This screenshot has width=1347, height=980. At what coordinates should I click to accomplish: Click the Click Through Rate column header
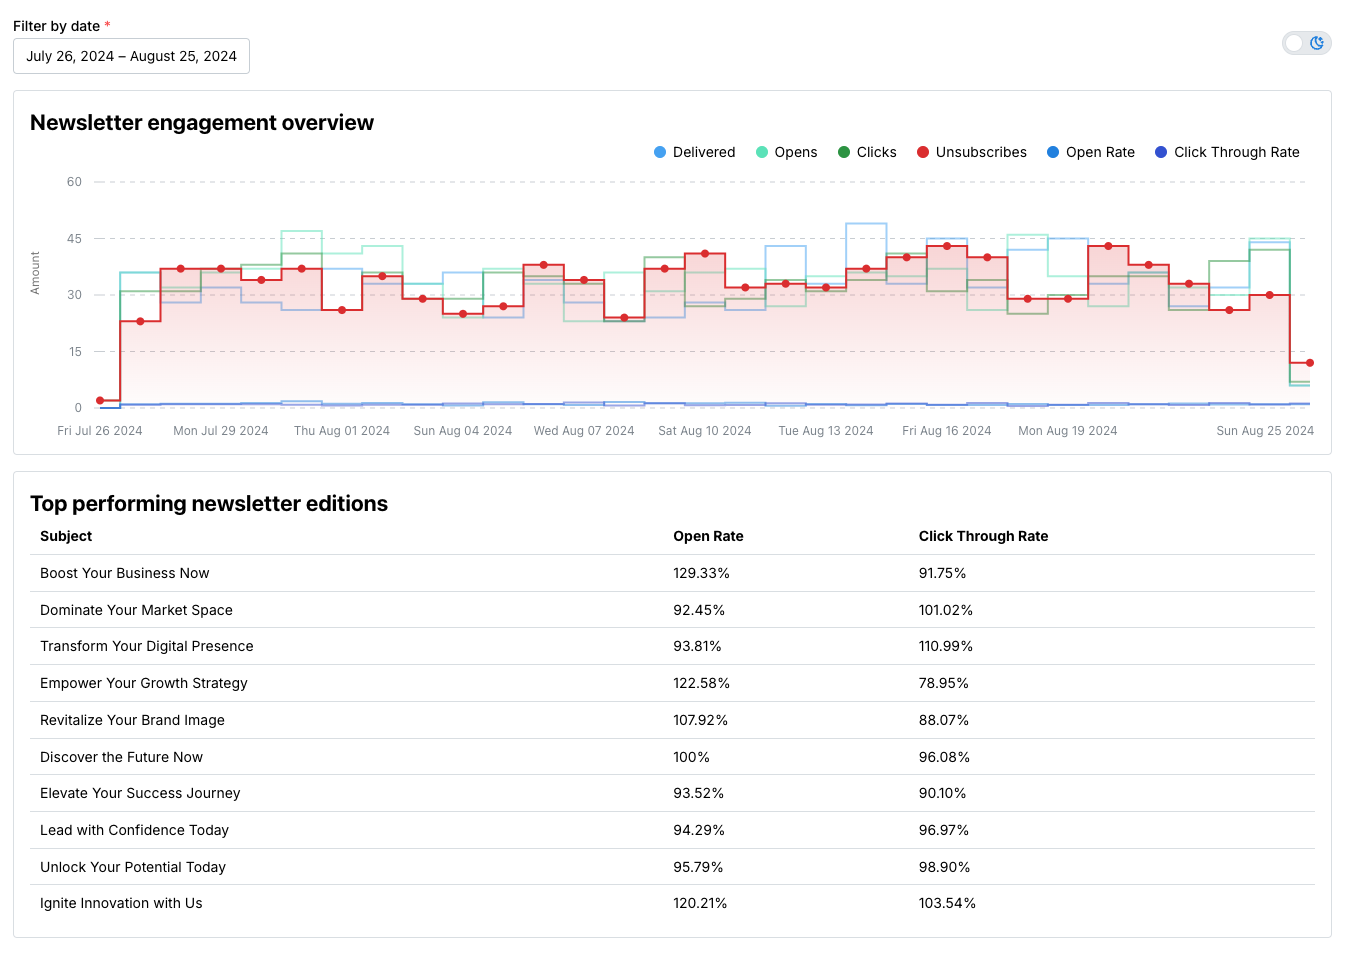(x=983, y=536)
